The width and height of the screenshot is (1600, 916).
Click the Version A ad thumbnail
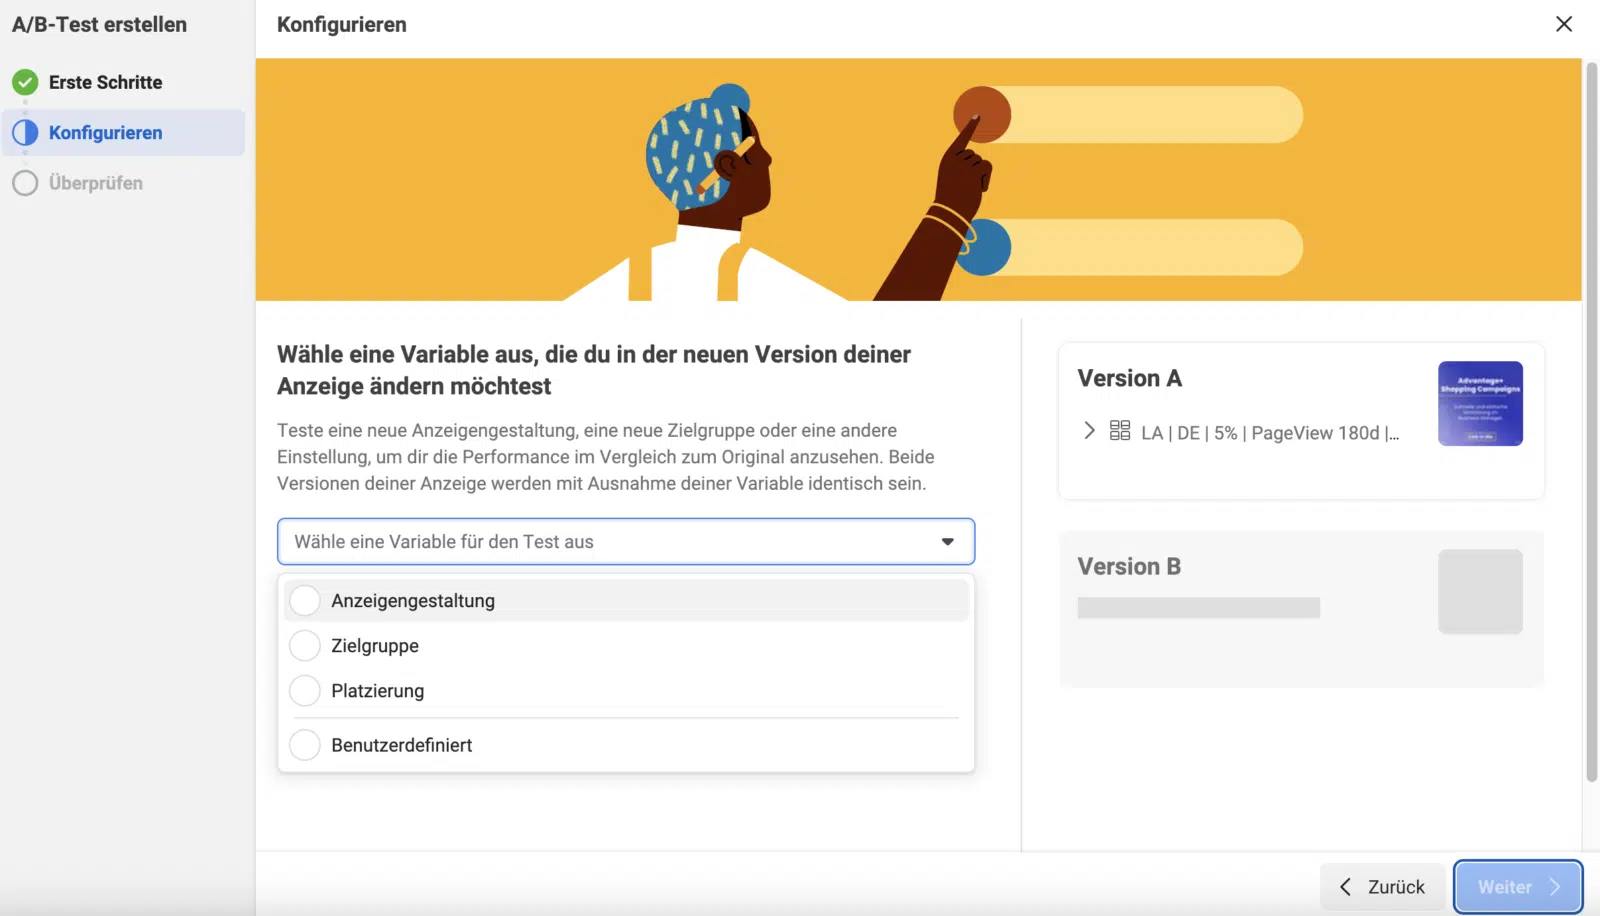(1480, 403)
